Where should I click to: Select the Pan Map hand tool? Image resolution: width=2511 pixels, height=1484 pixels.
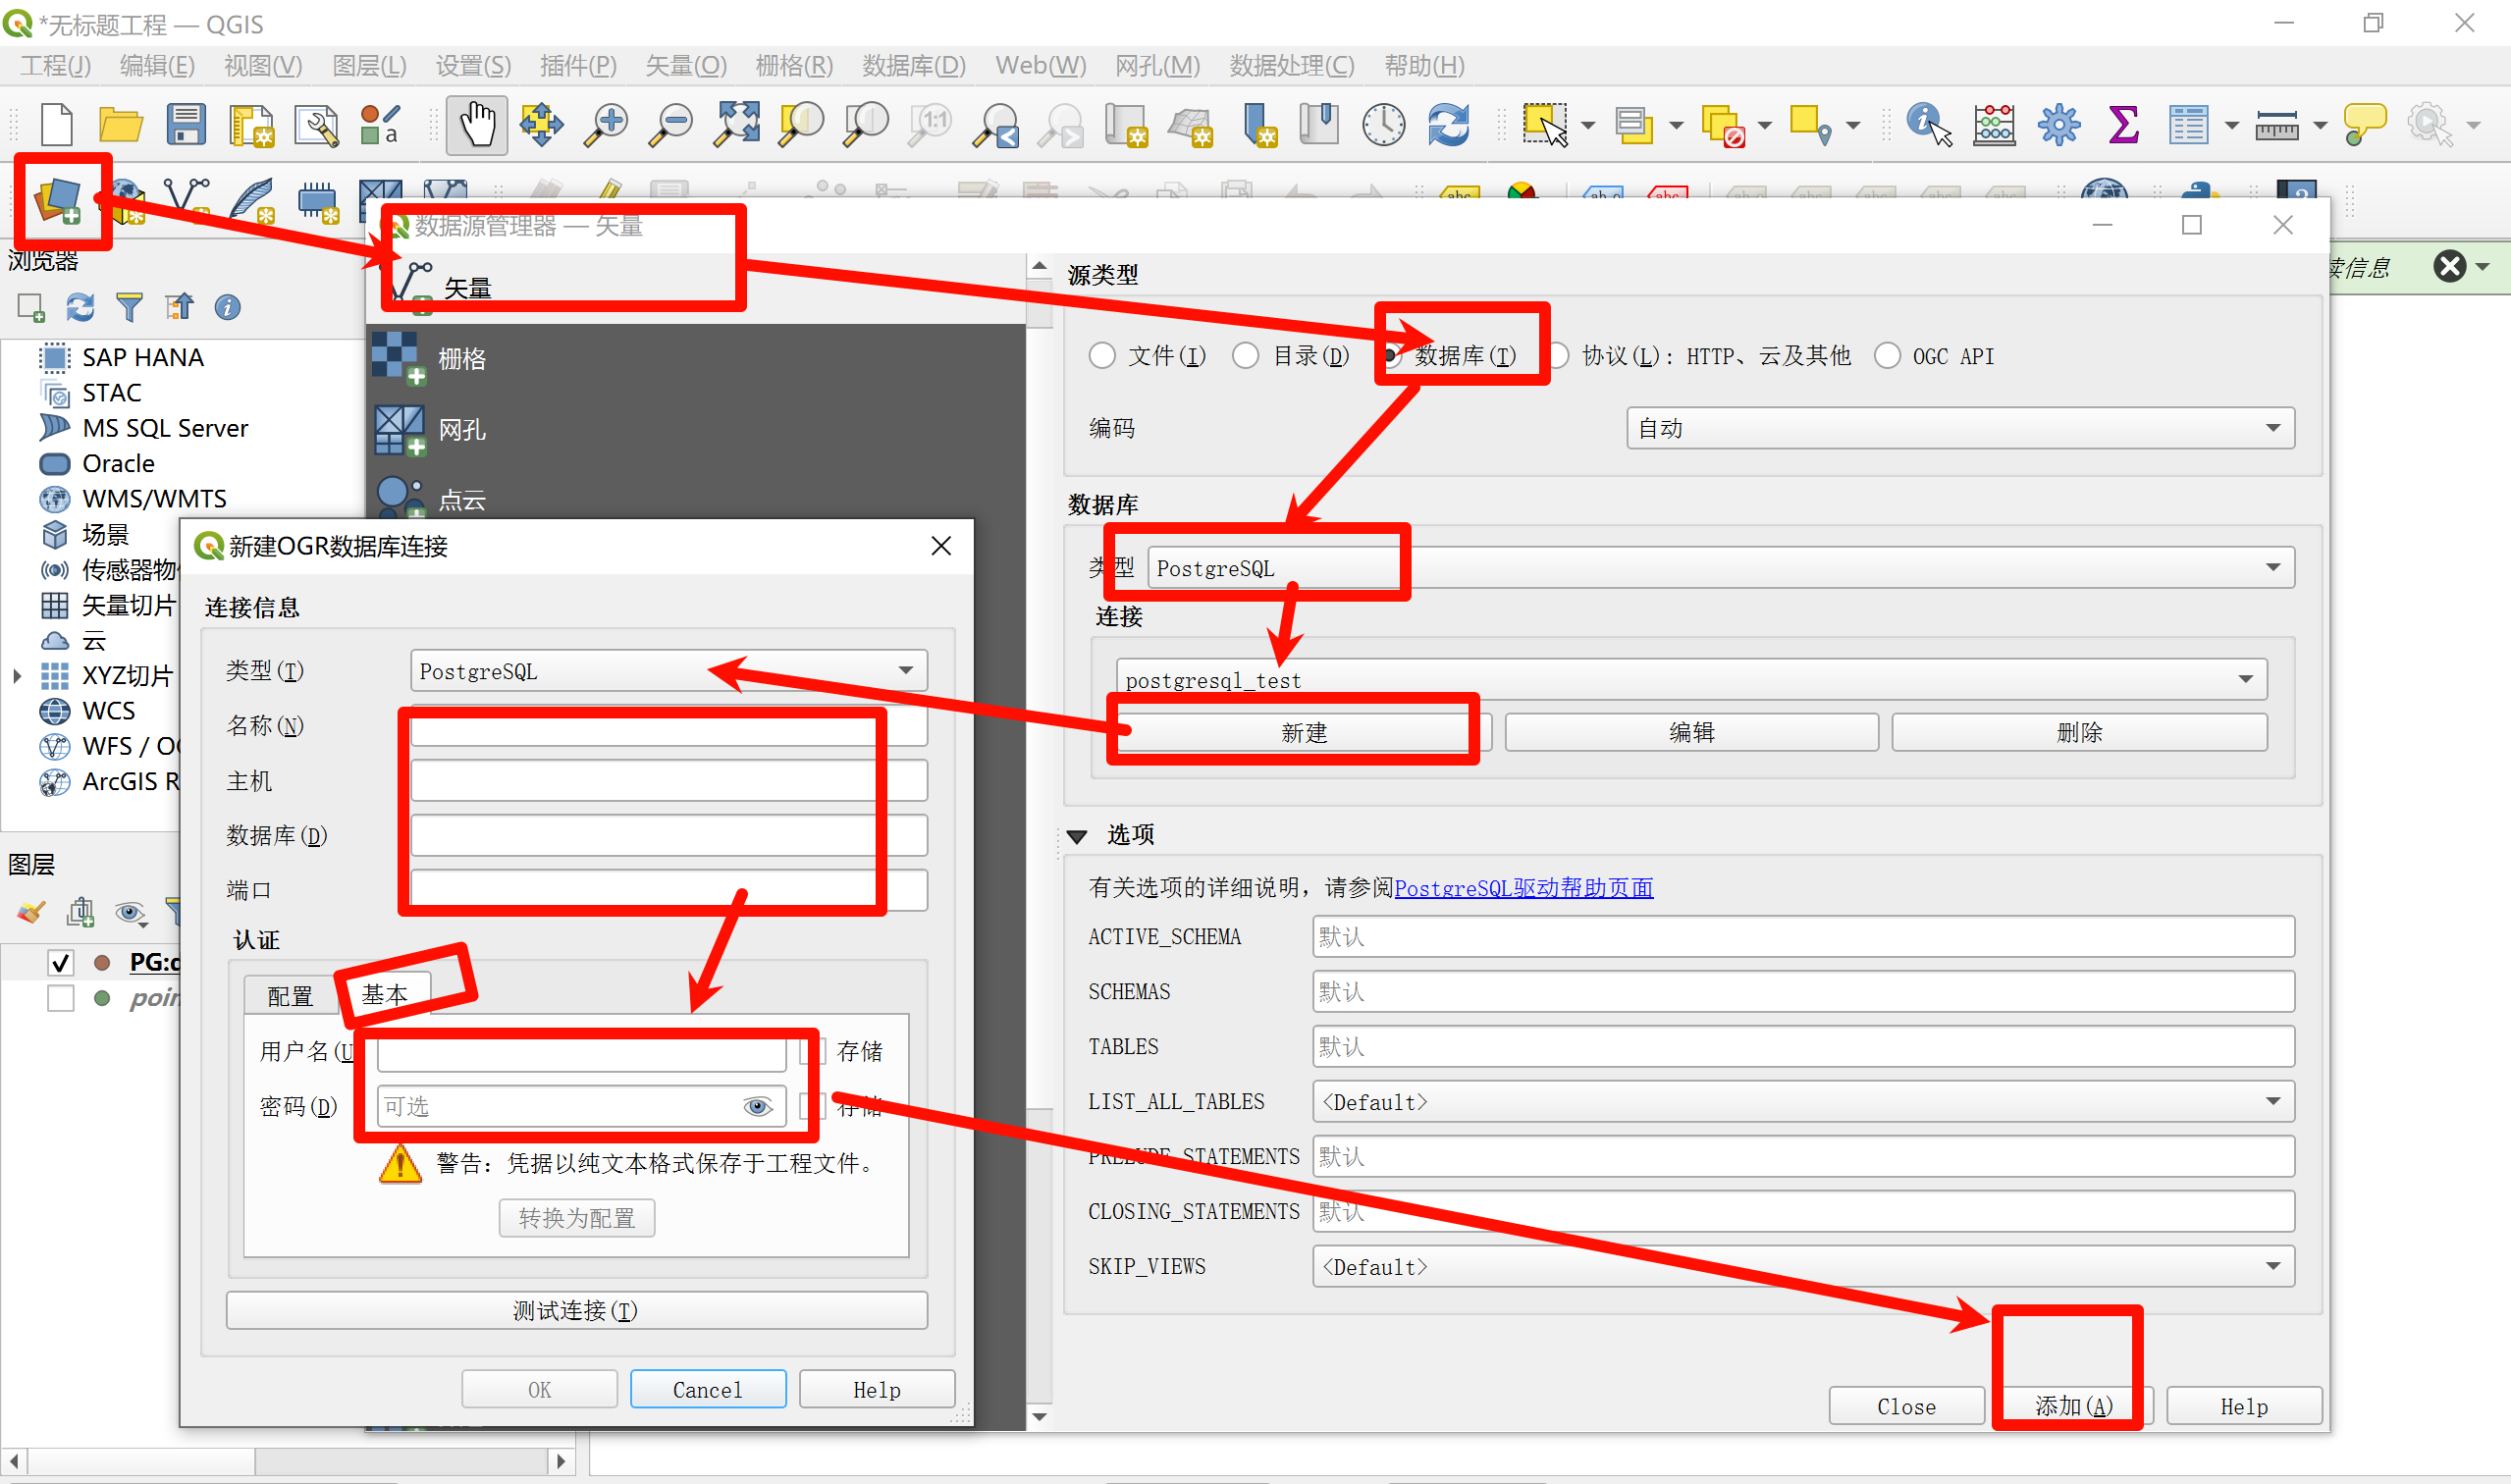[x=477, y=125]
